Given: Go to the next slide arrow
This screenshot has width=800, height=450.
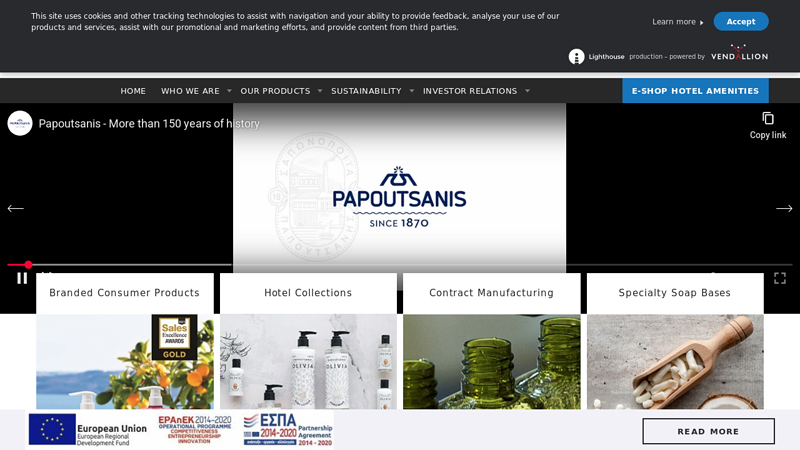Looking at the screenshot, I should point(784,208).
